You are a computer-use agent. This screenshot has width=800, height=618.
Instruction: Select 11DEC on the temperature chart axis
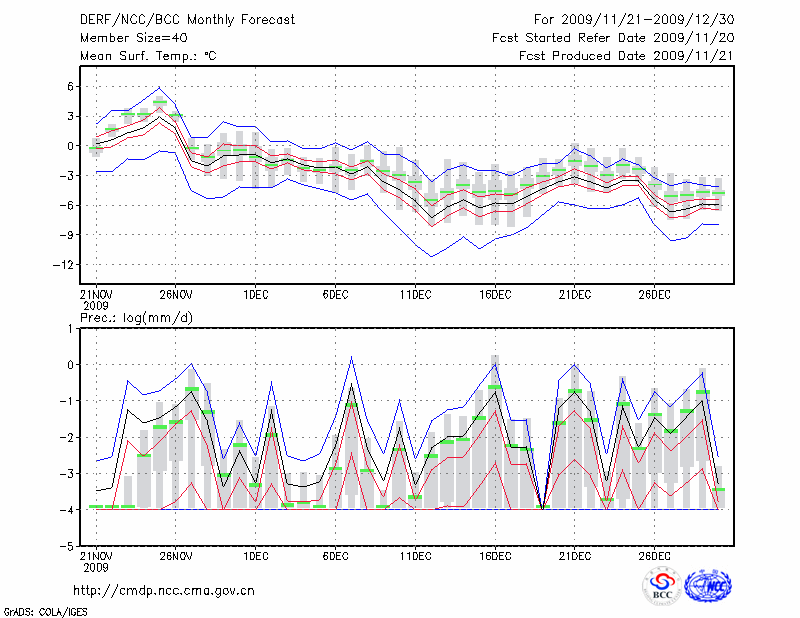tap(415, 294)
